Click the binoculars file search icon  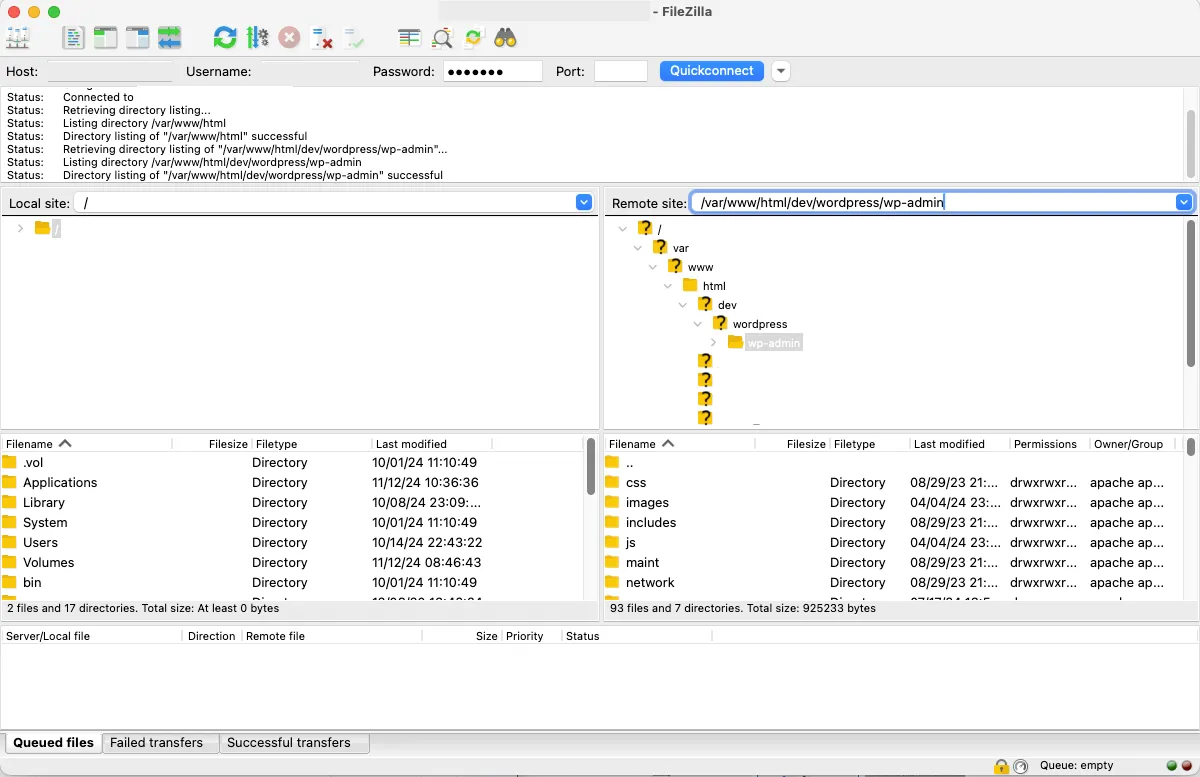(x=505, y=38)
